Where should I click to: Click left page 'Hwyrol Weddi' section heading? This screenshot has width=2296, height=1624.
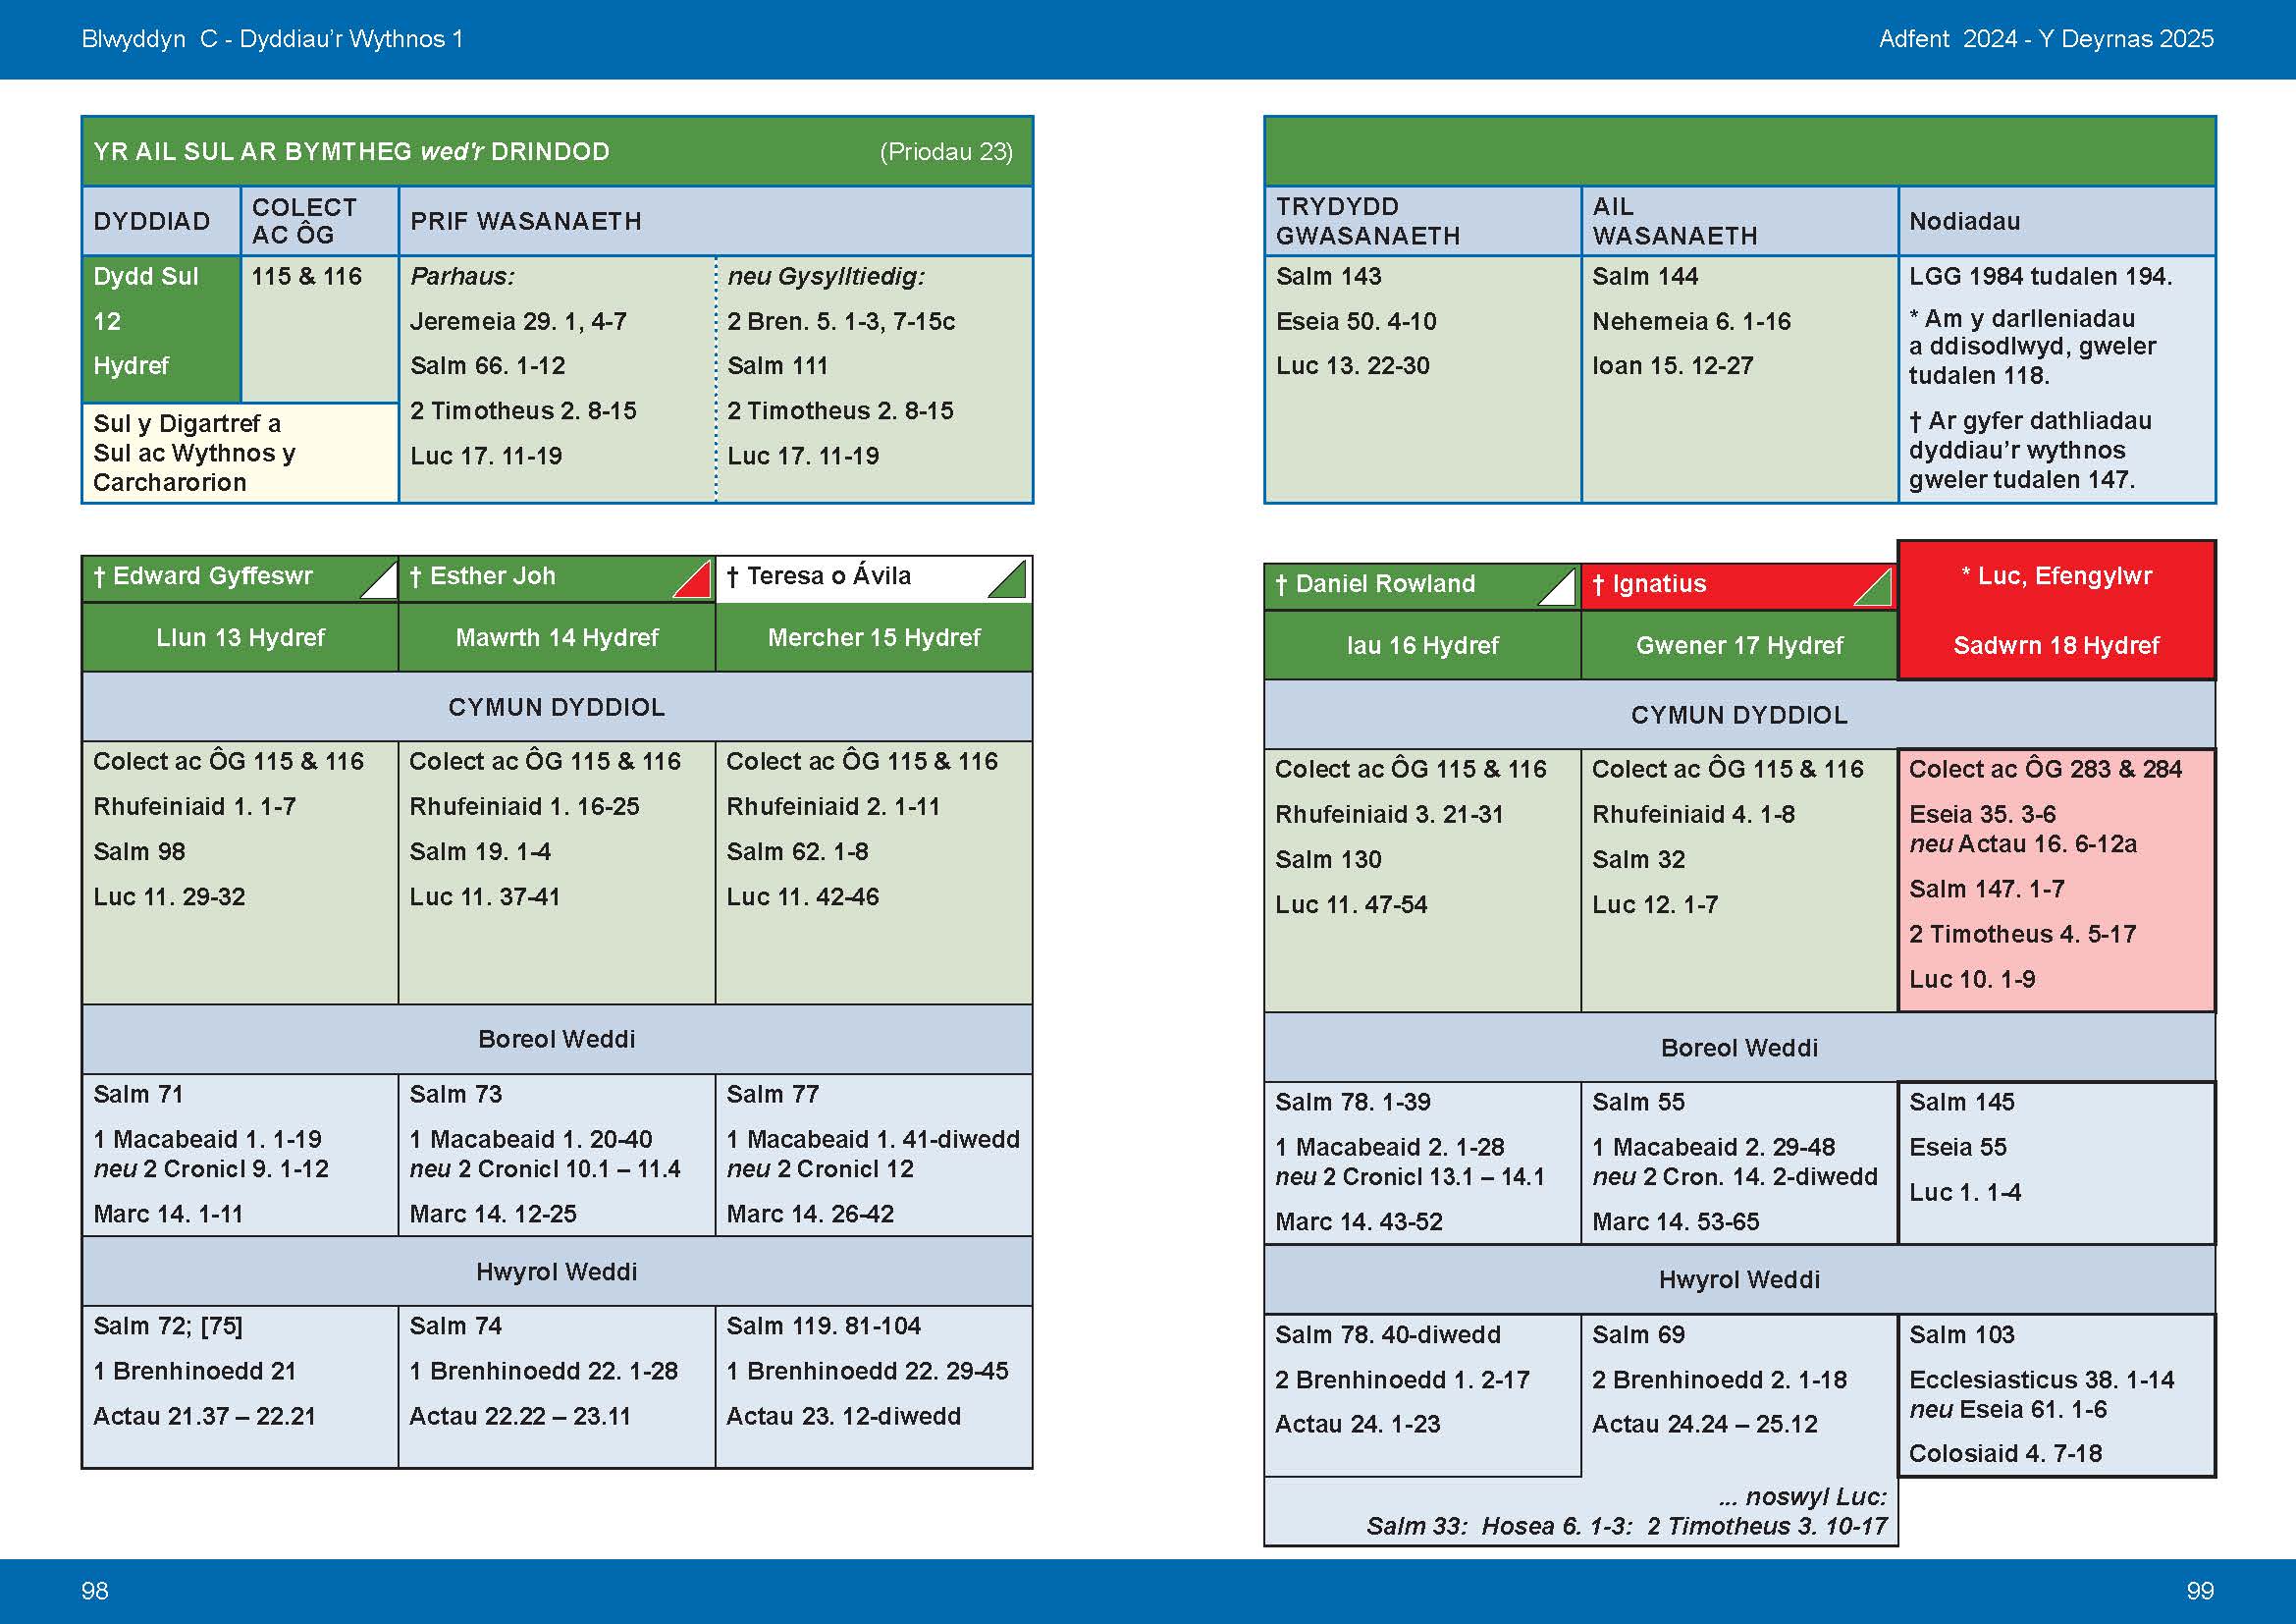[x=556, y=1272]
